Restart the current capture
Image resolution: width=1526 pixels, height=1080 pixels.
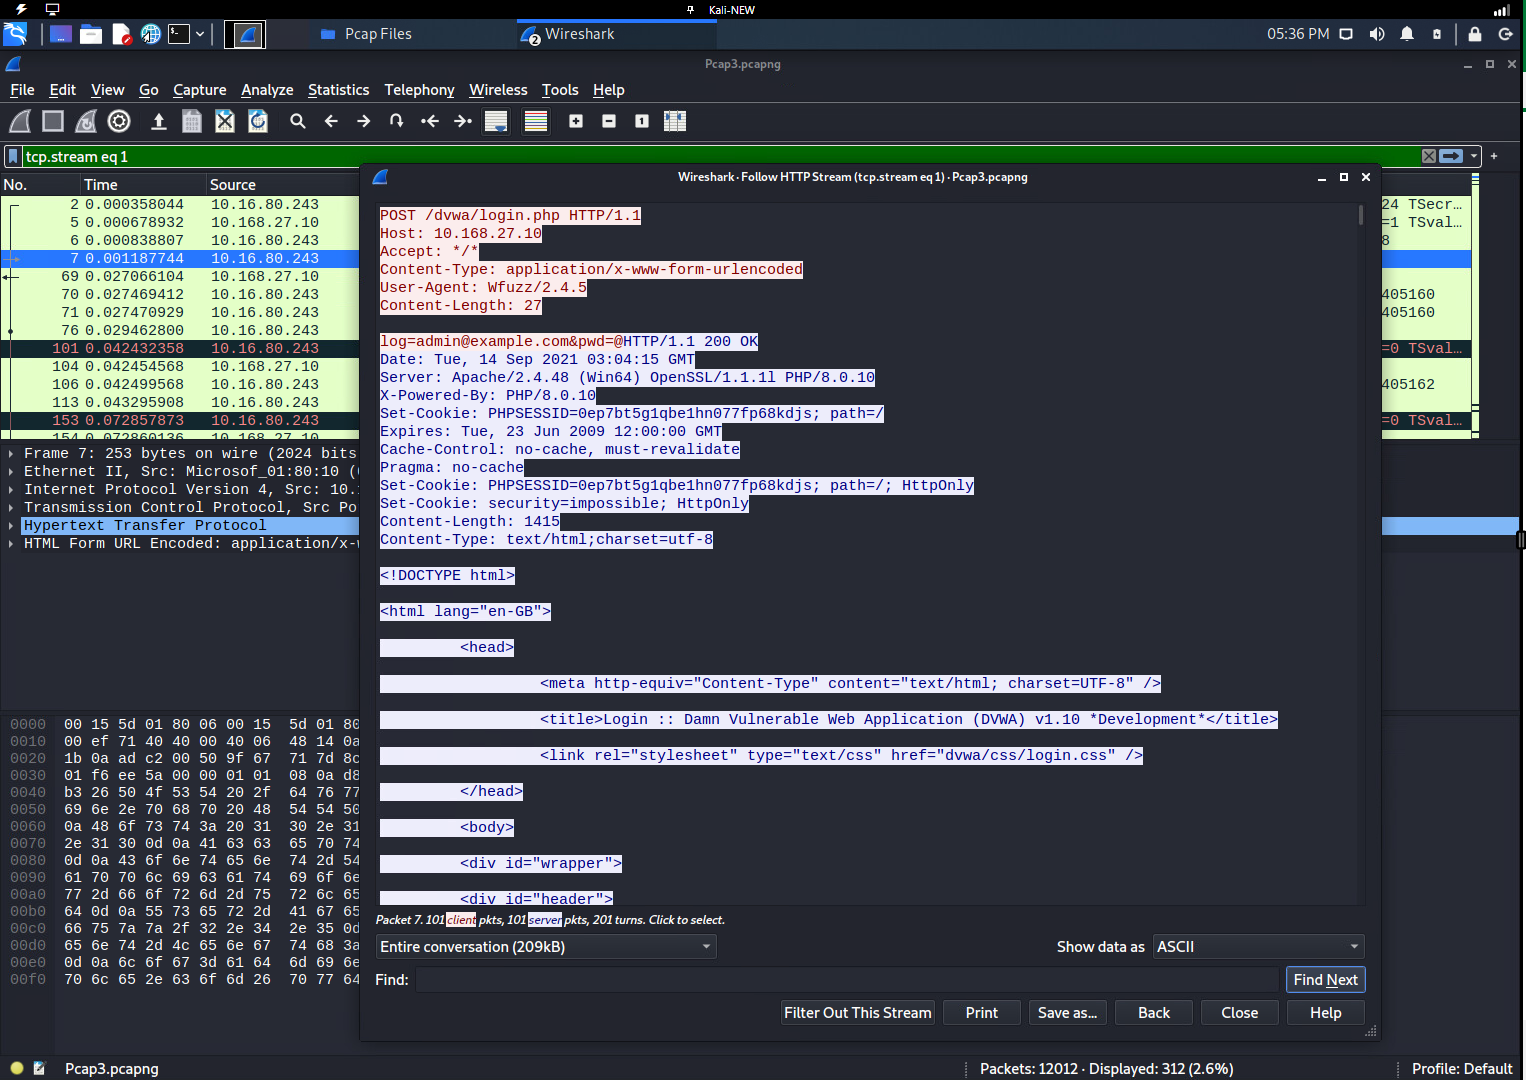pyautogui.click(x=86, y=121)
